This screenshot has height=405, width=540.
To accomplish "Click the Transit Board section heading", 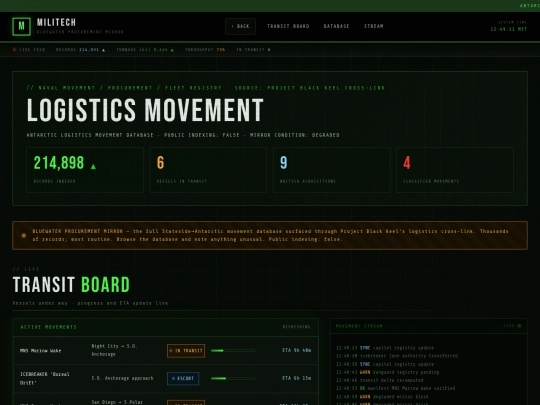I will point(71,285).
